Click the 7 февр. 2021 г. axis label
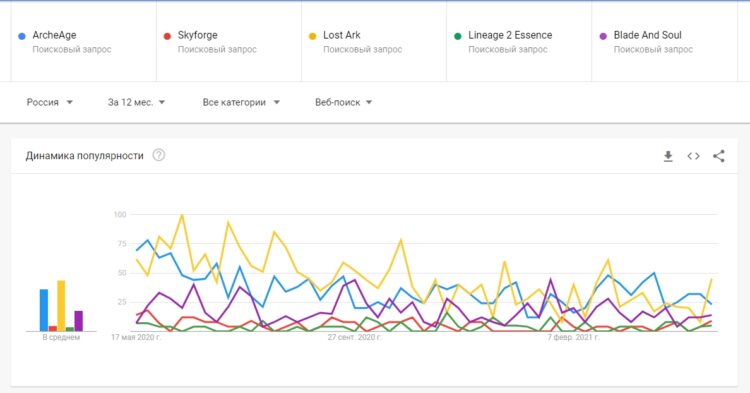The width and height of the screenshot is (750, 393). (x=573, y=338)
